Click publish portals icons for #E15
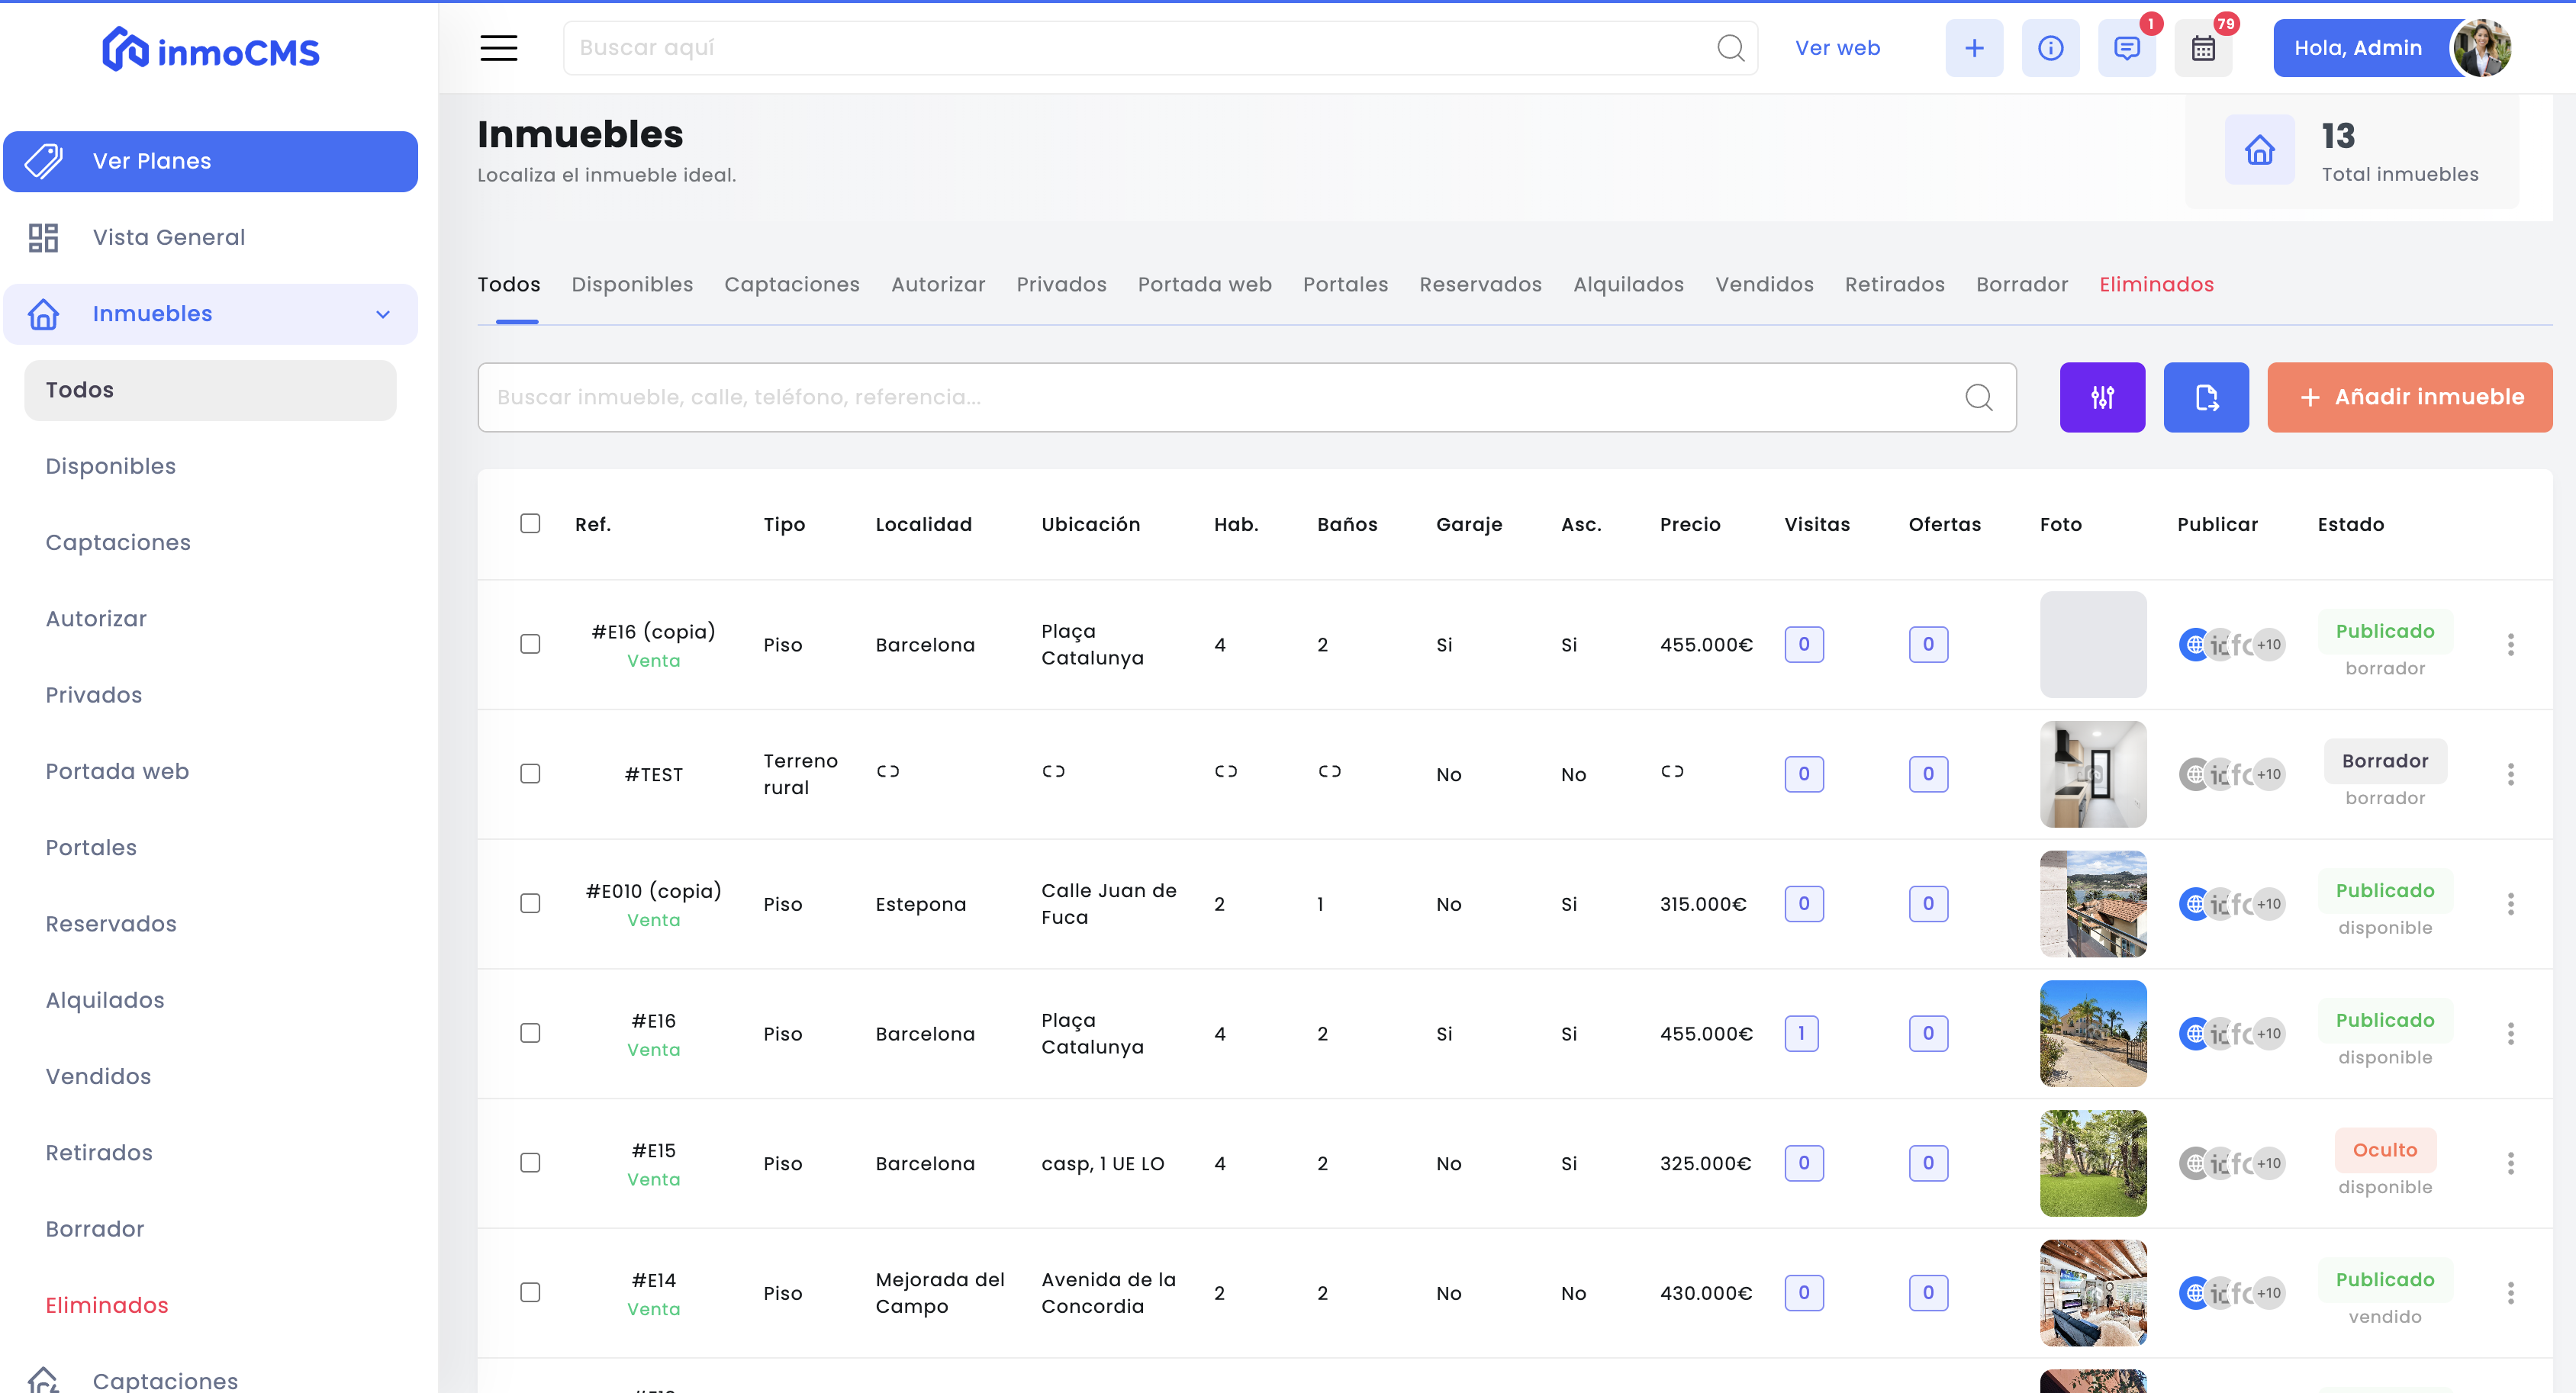This screenshot has height=1393, width=2576. tap(2232, 1163)
